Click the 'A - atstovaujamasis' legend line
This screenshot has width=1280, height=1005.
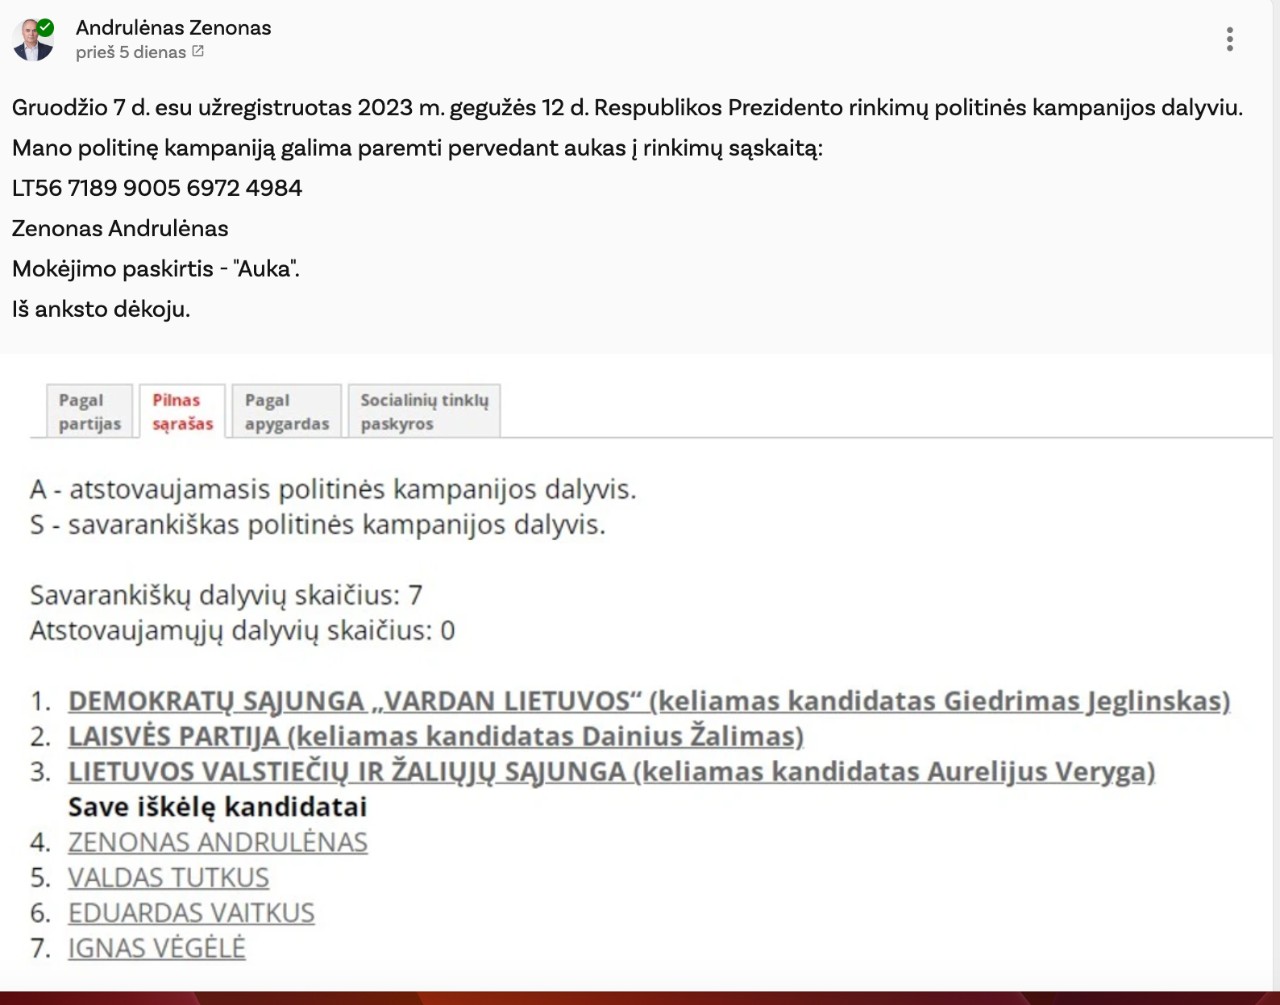click(x=333, y=490)
